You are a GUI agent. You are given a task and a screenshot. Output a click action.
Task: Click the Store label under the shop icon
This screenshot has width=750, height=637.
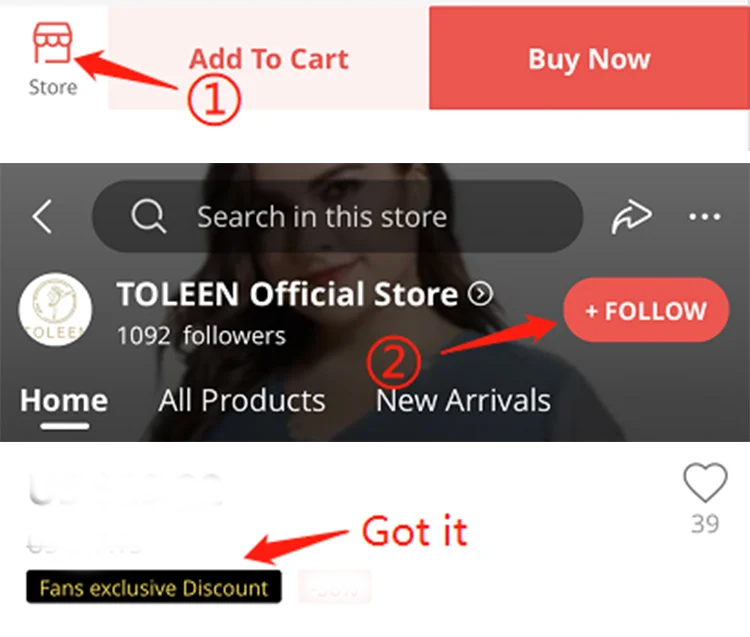click(53, 88)
